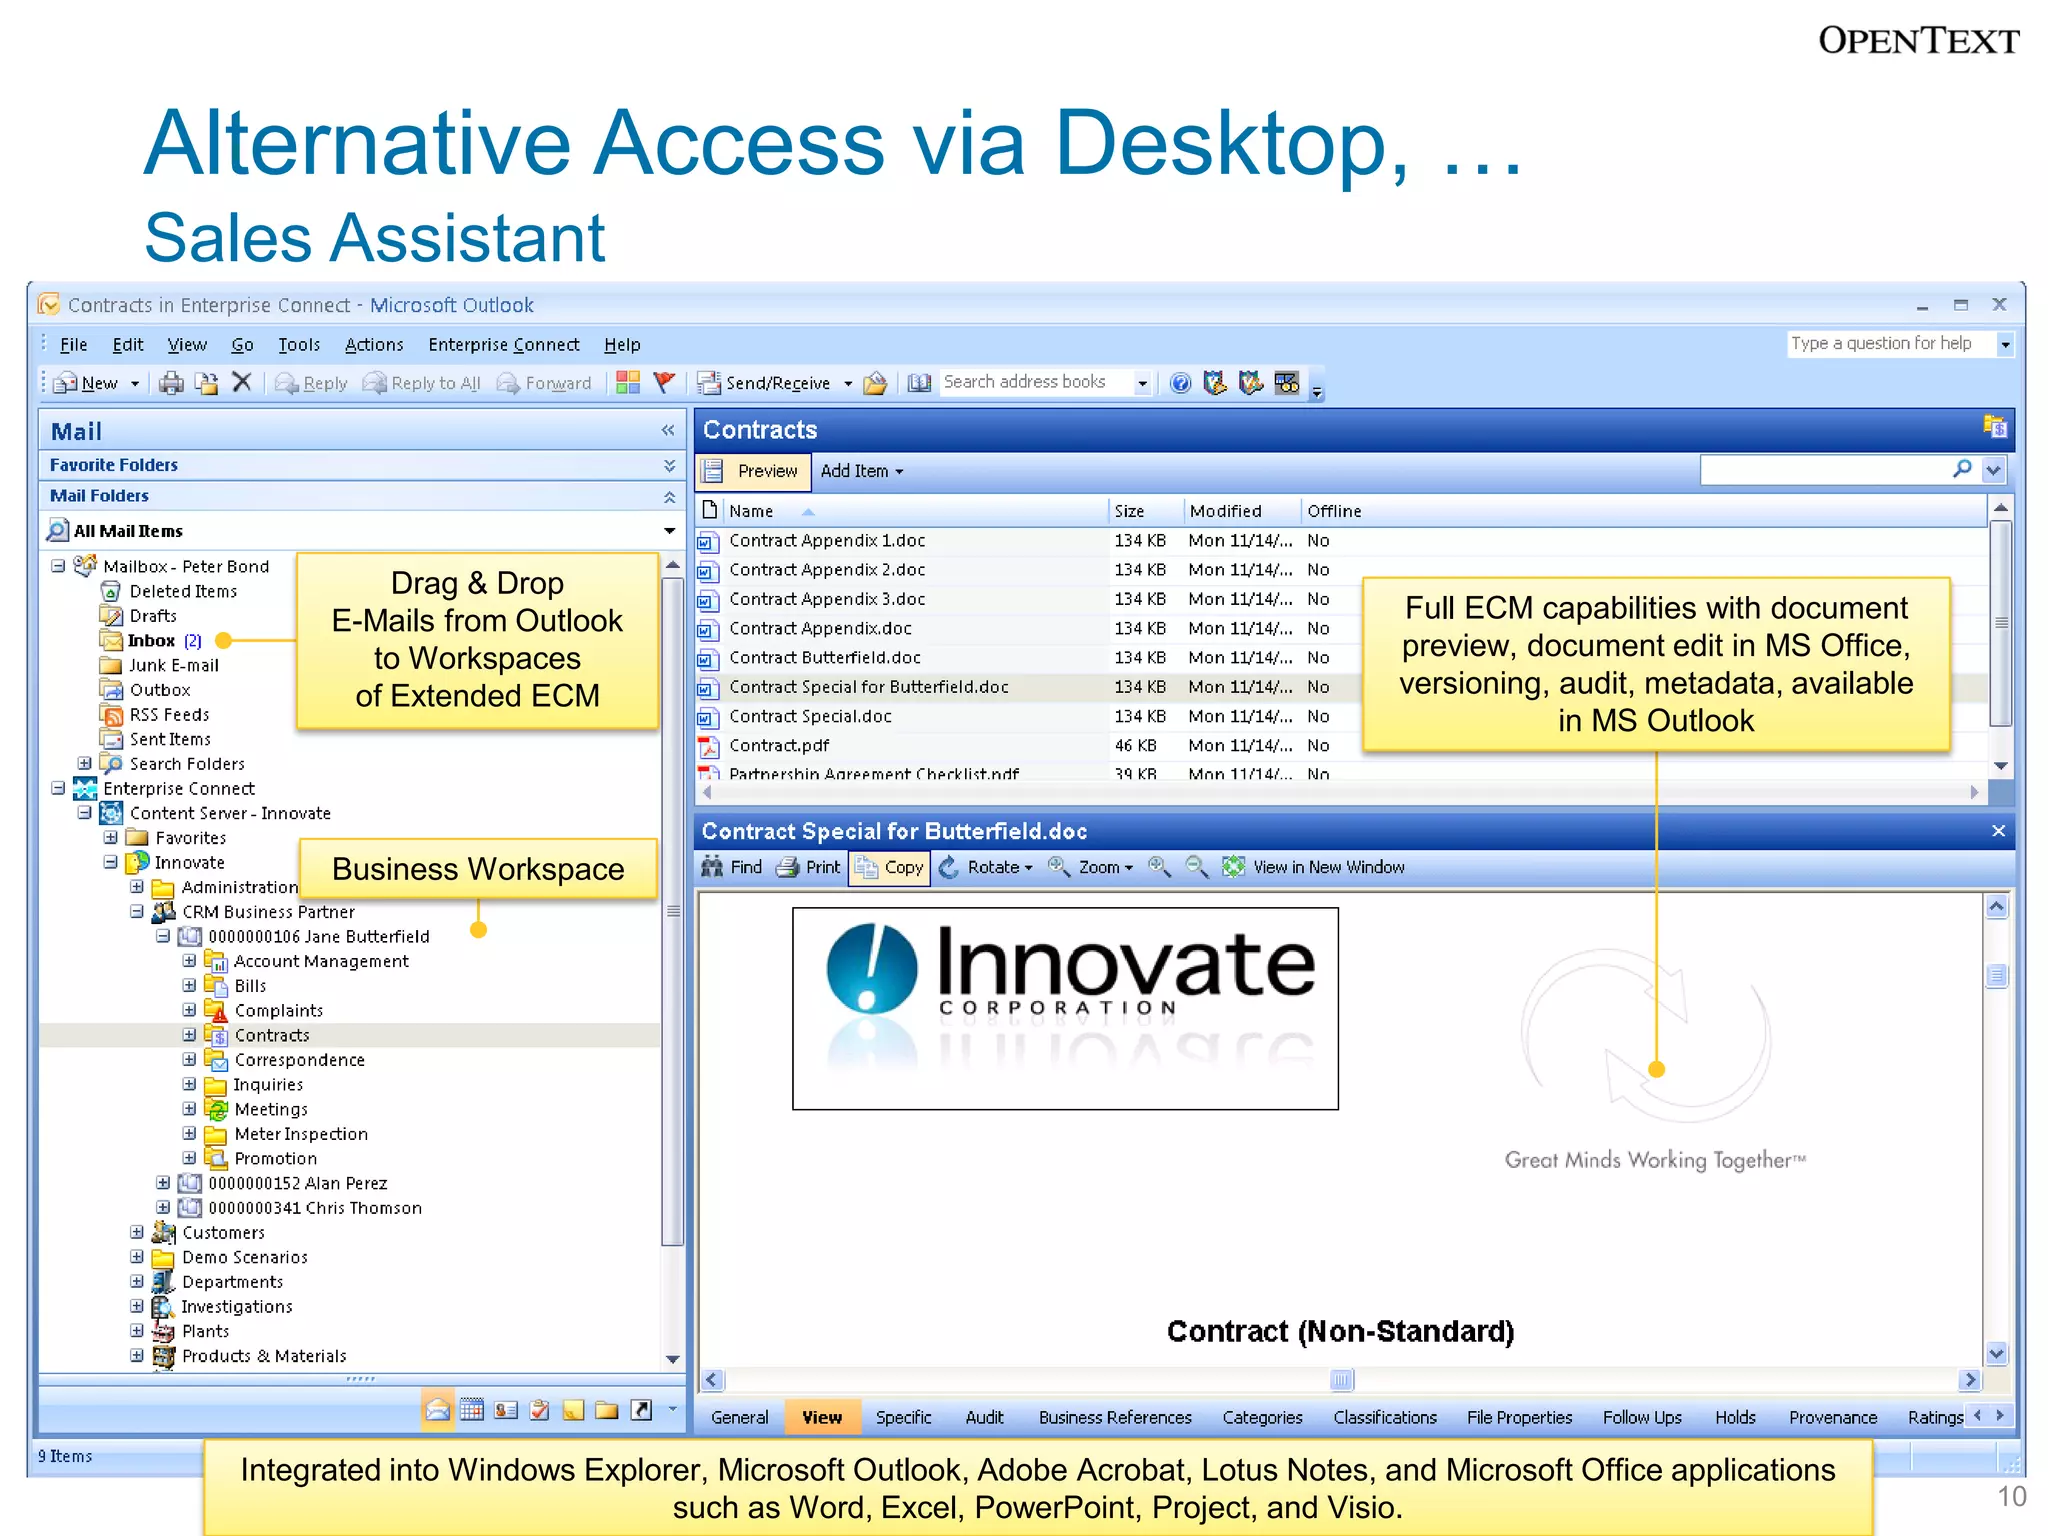Click the search magnifier in Contracts pane
The image size is (2048, 1536).
[x=1962, y=468]
